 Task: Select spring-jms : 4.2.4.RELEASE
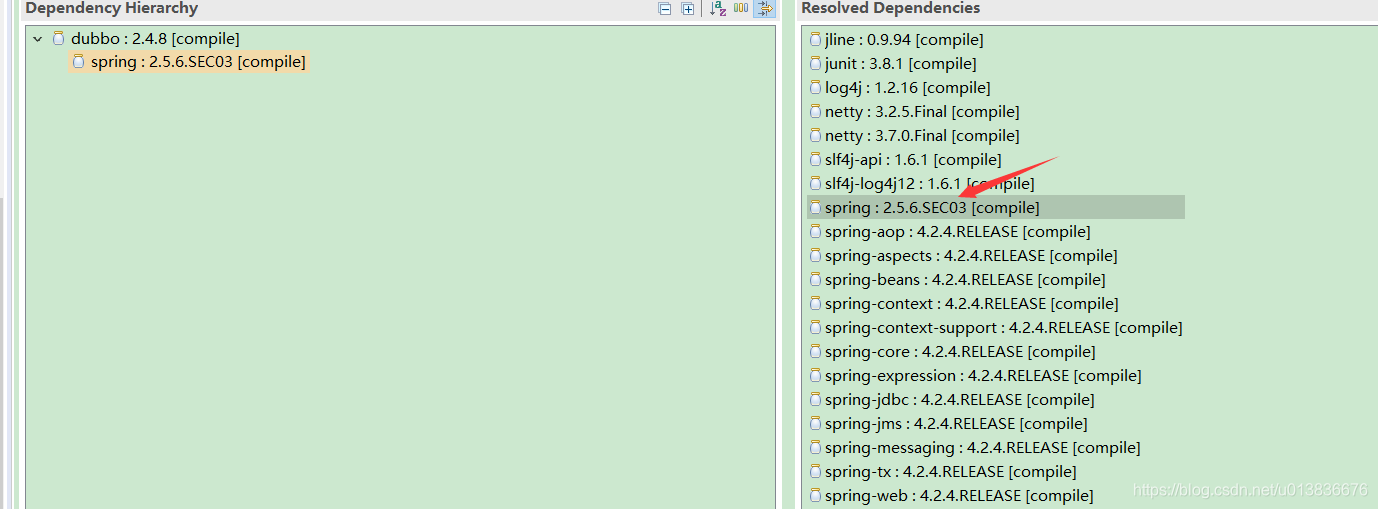pyautogui.click(x=956, y=424)
